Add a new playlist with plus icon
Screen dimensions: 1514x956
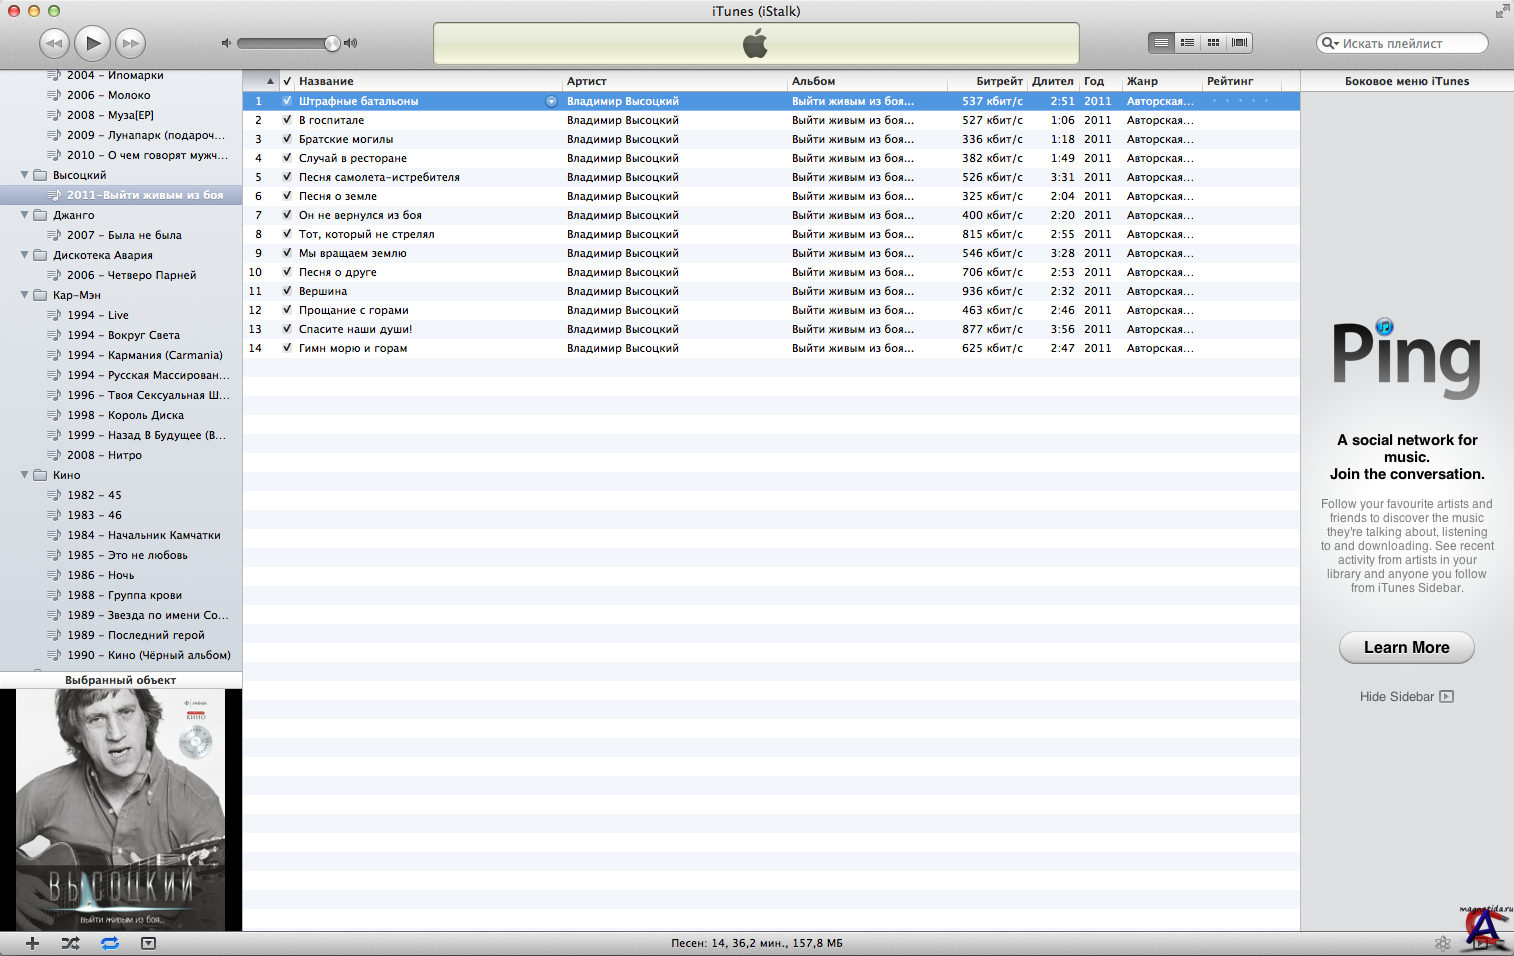point(32,943)
